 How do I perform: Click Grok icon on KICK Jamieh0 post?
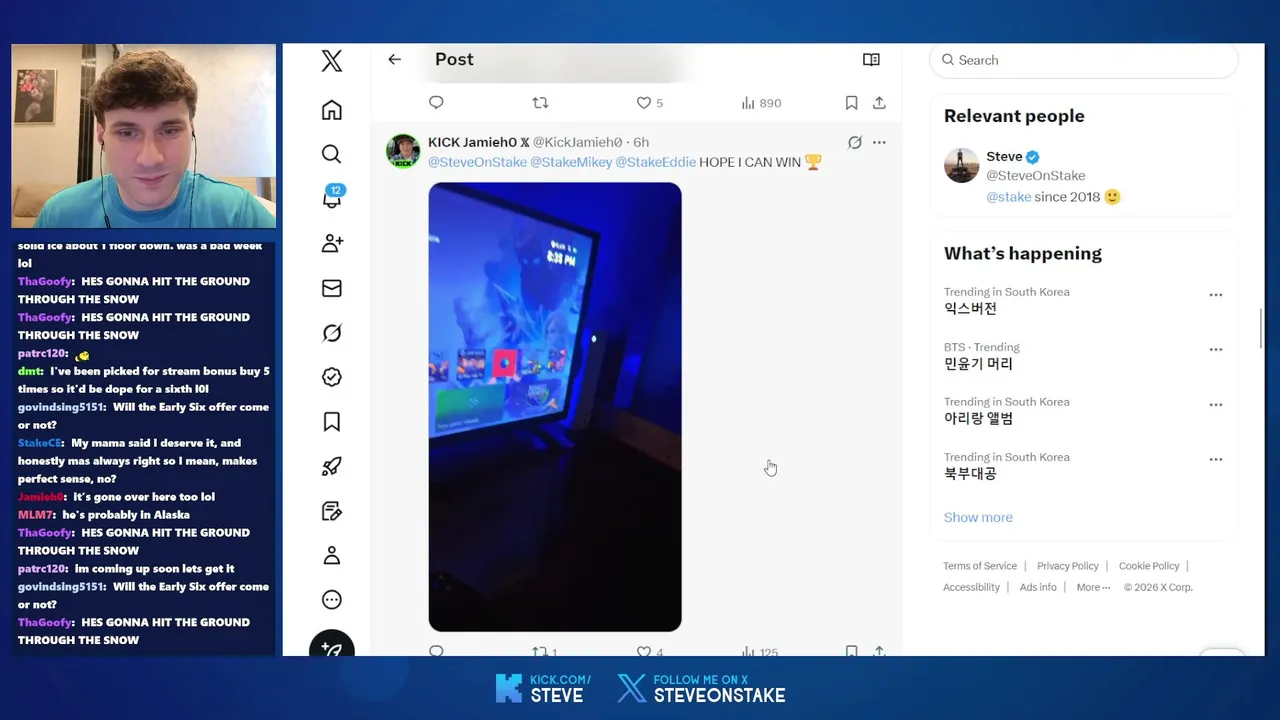tap(855, 142)
